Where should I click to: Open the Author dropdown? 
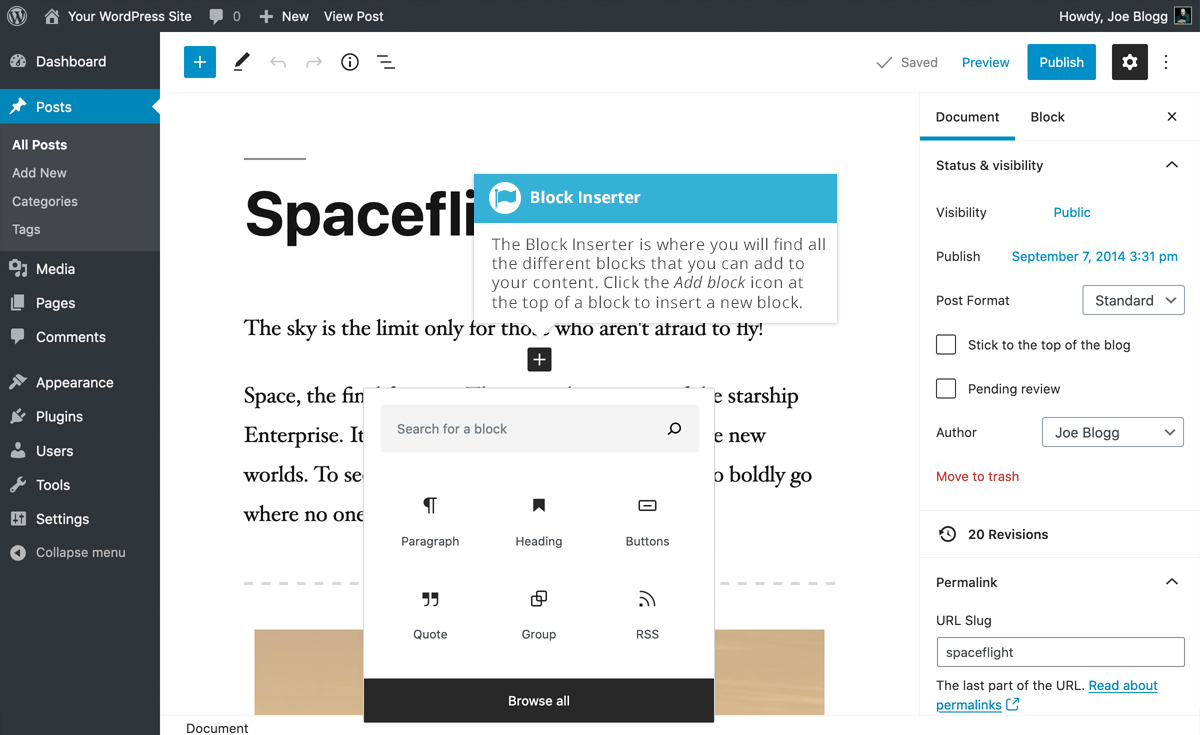[x=1112, y=433]
